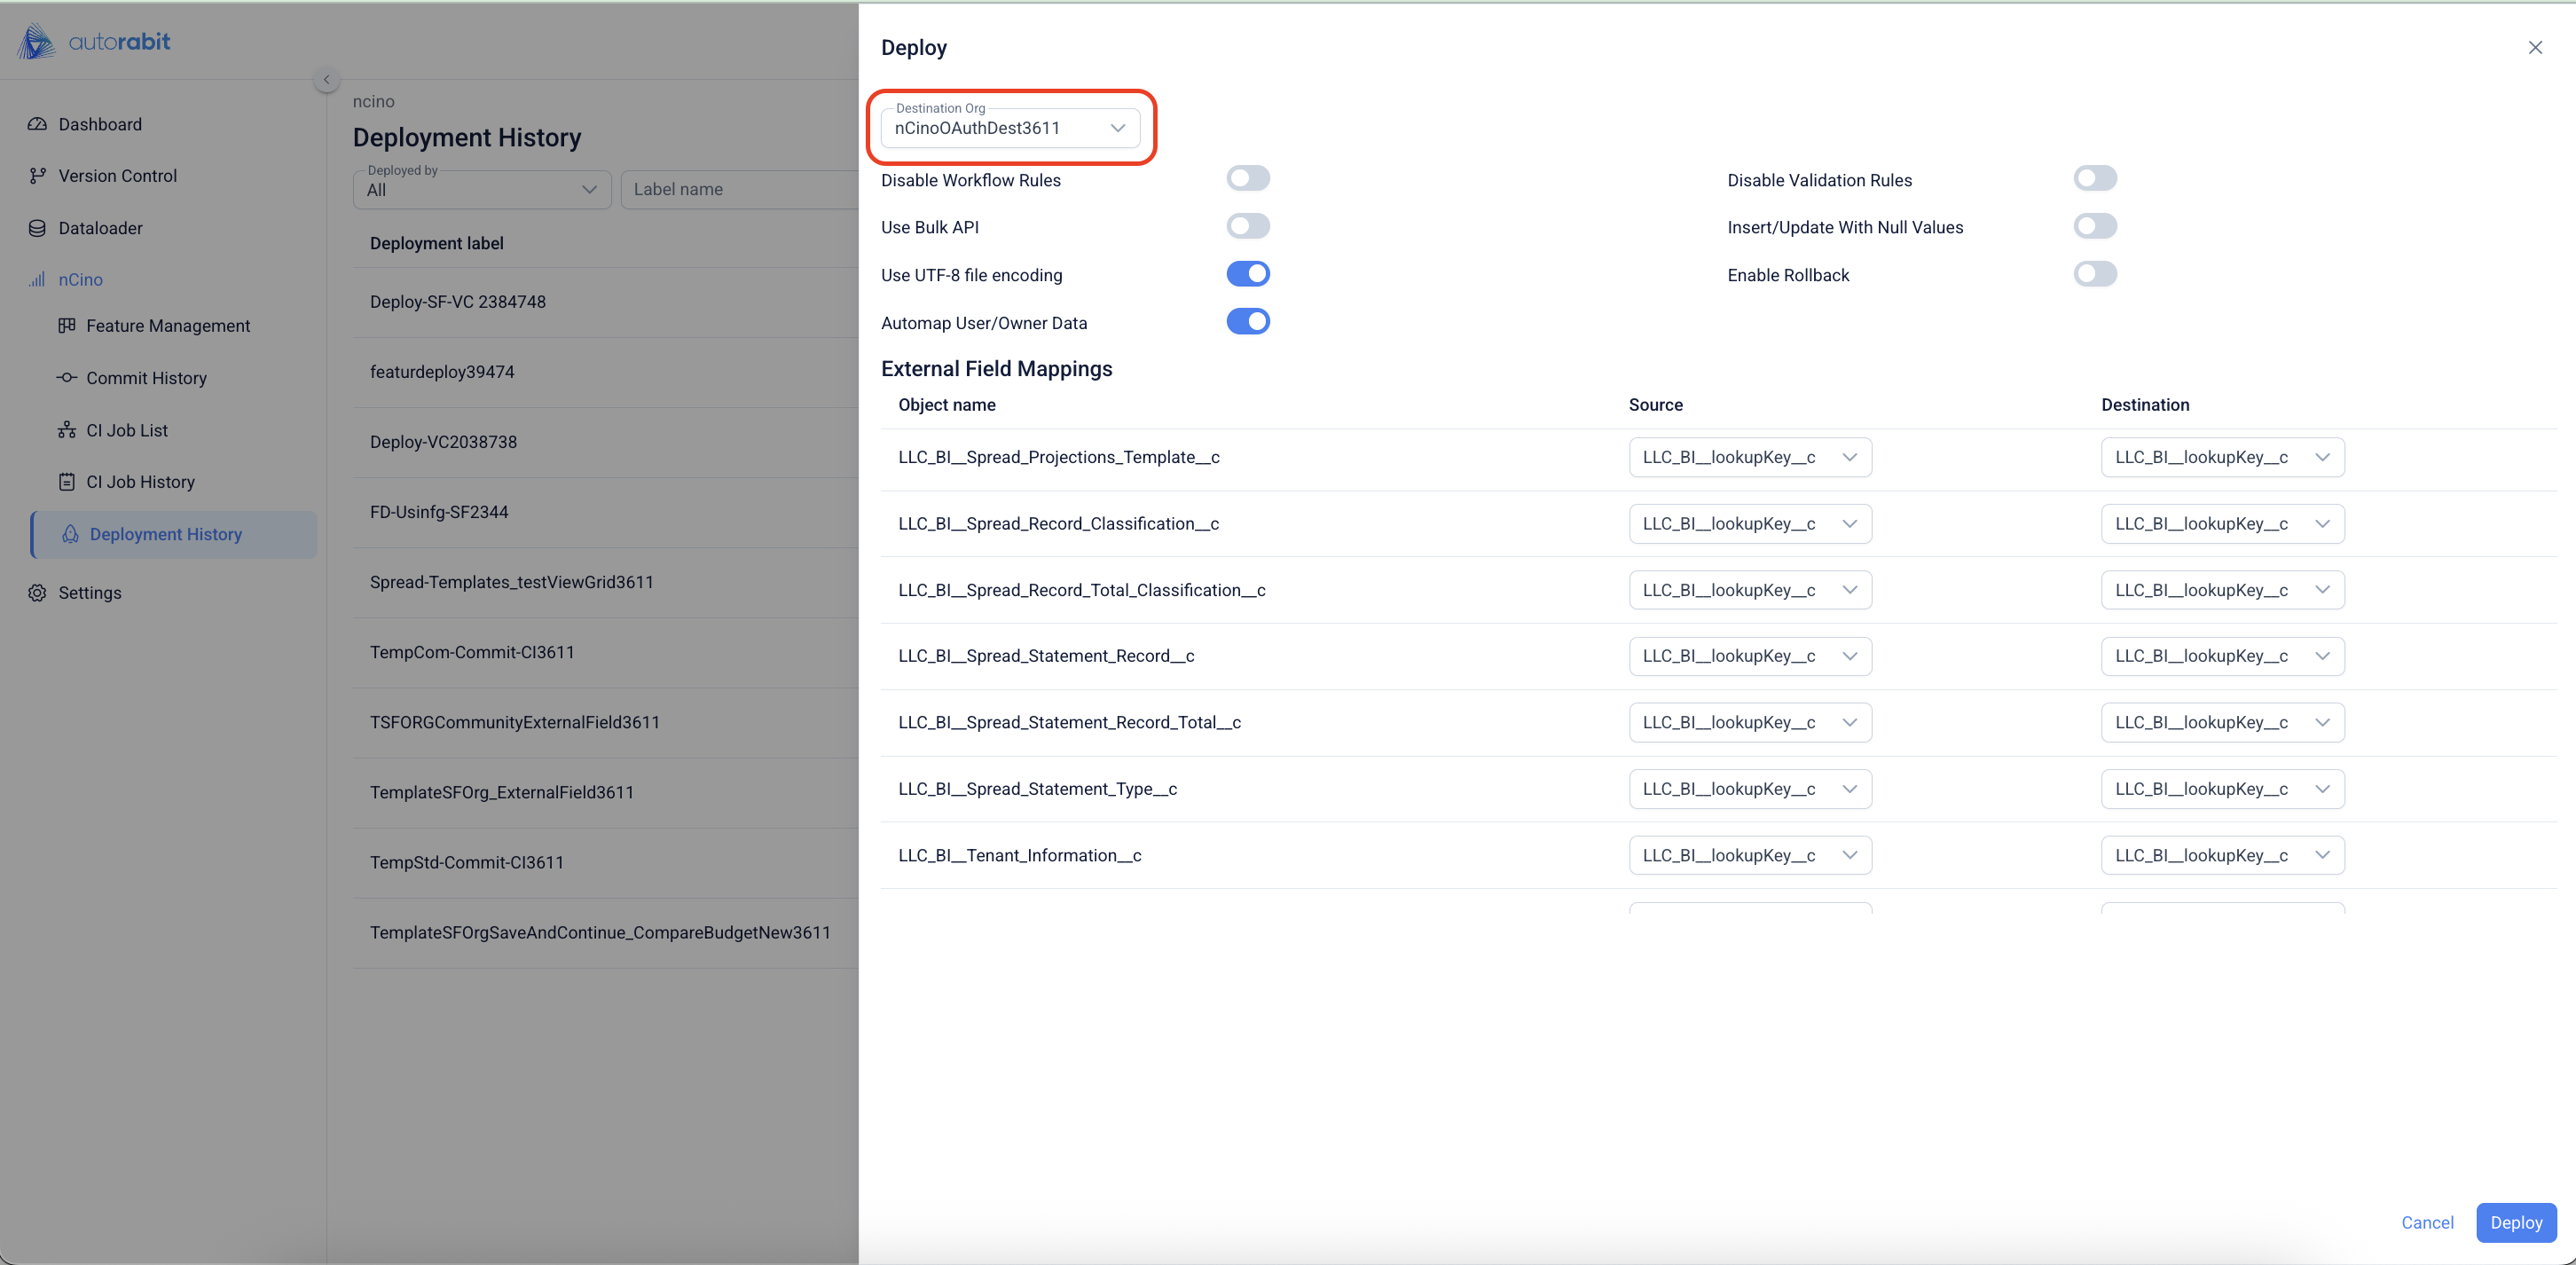Enable the Disable Workflow Rules toggle
Viewport: 2576px width, 1265px height.
point(1247,179)
